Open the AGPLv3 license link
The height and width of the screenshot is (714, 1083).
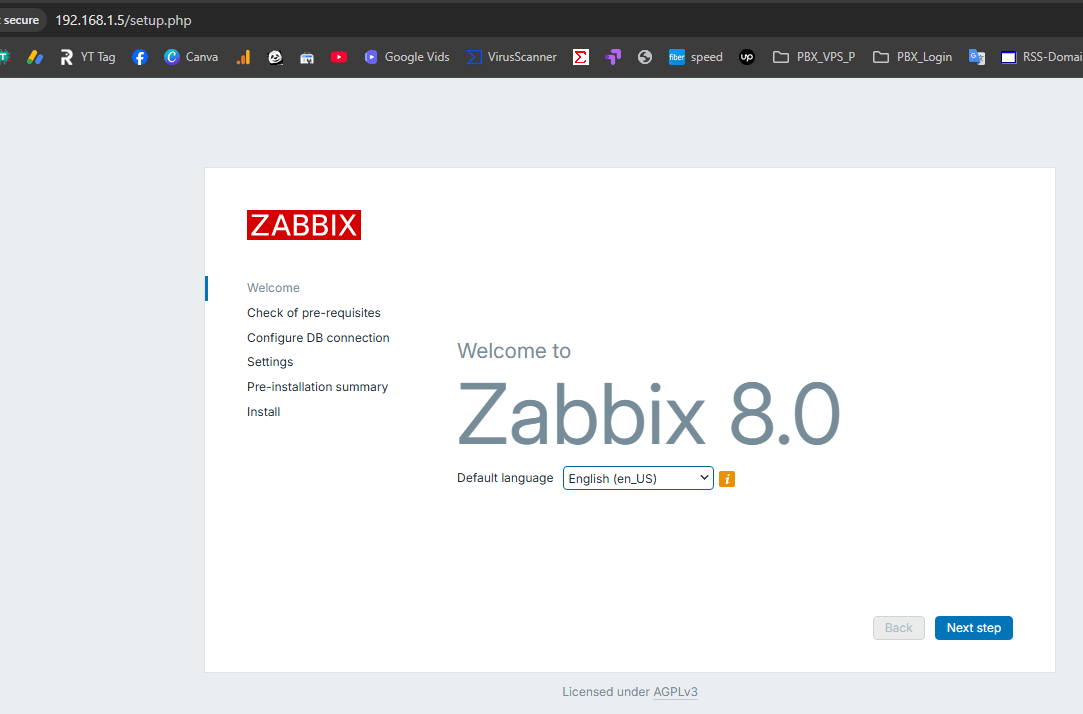tap(675, 692)
